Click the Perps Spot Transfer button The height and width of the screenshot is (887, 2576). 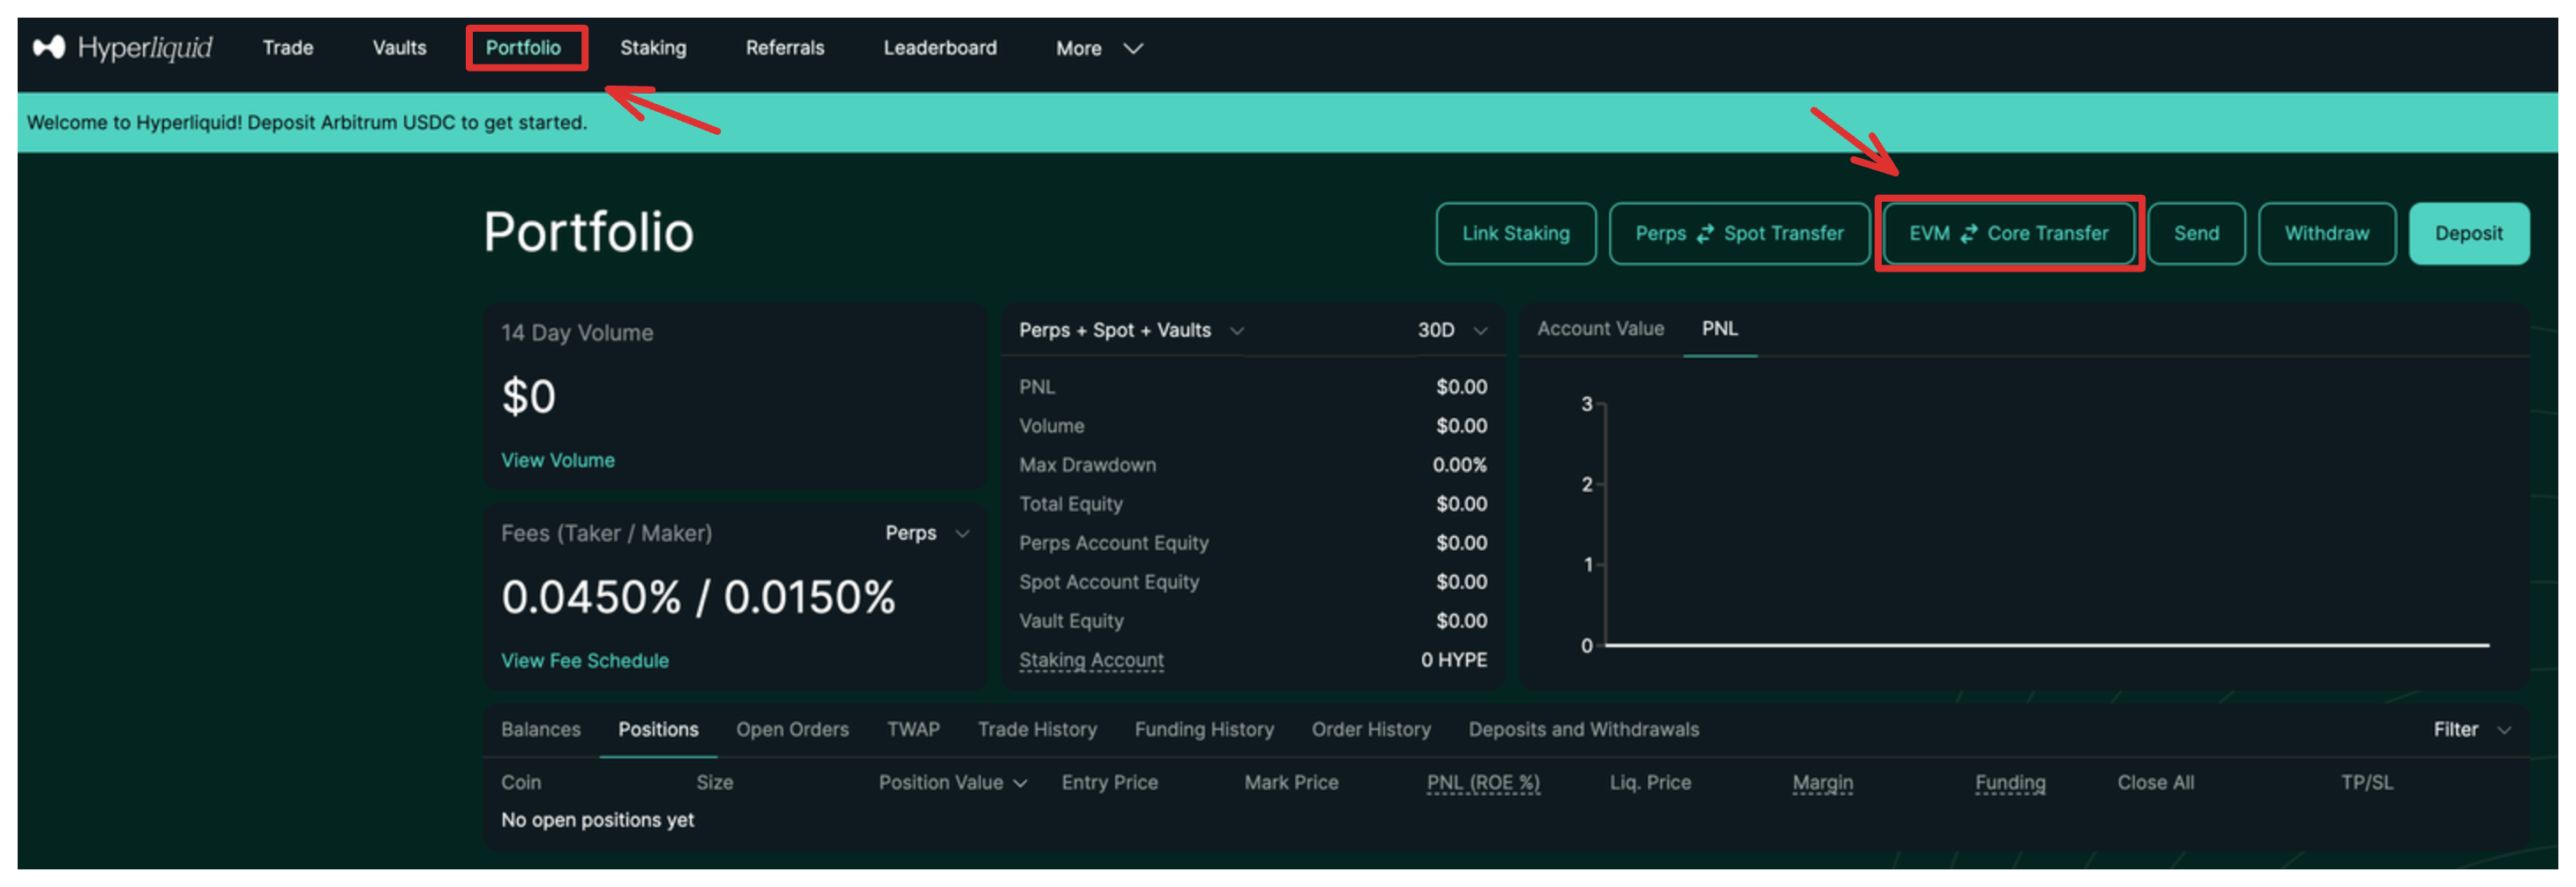tap(1738, 233)
